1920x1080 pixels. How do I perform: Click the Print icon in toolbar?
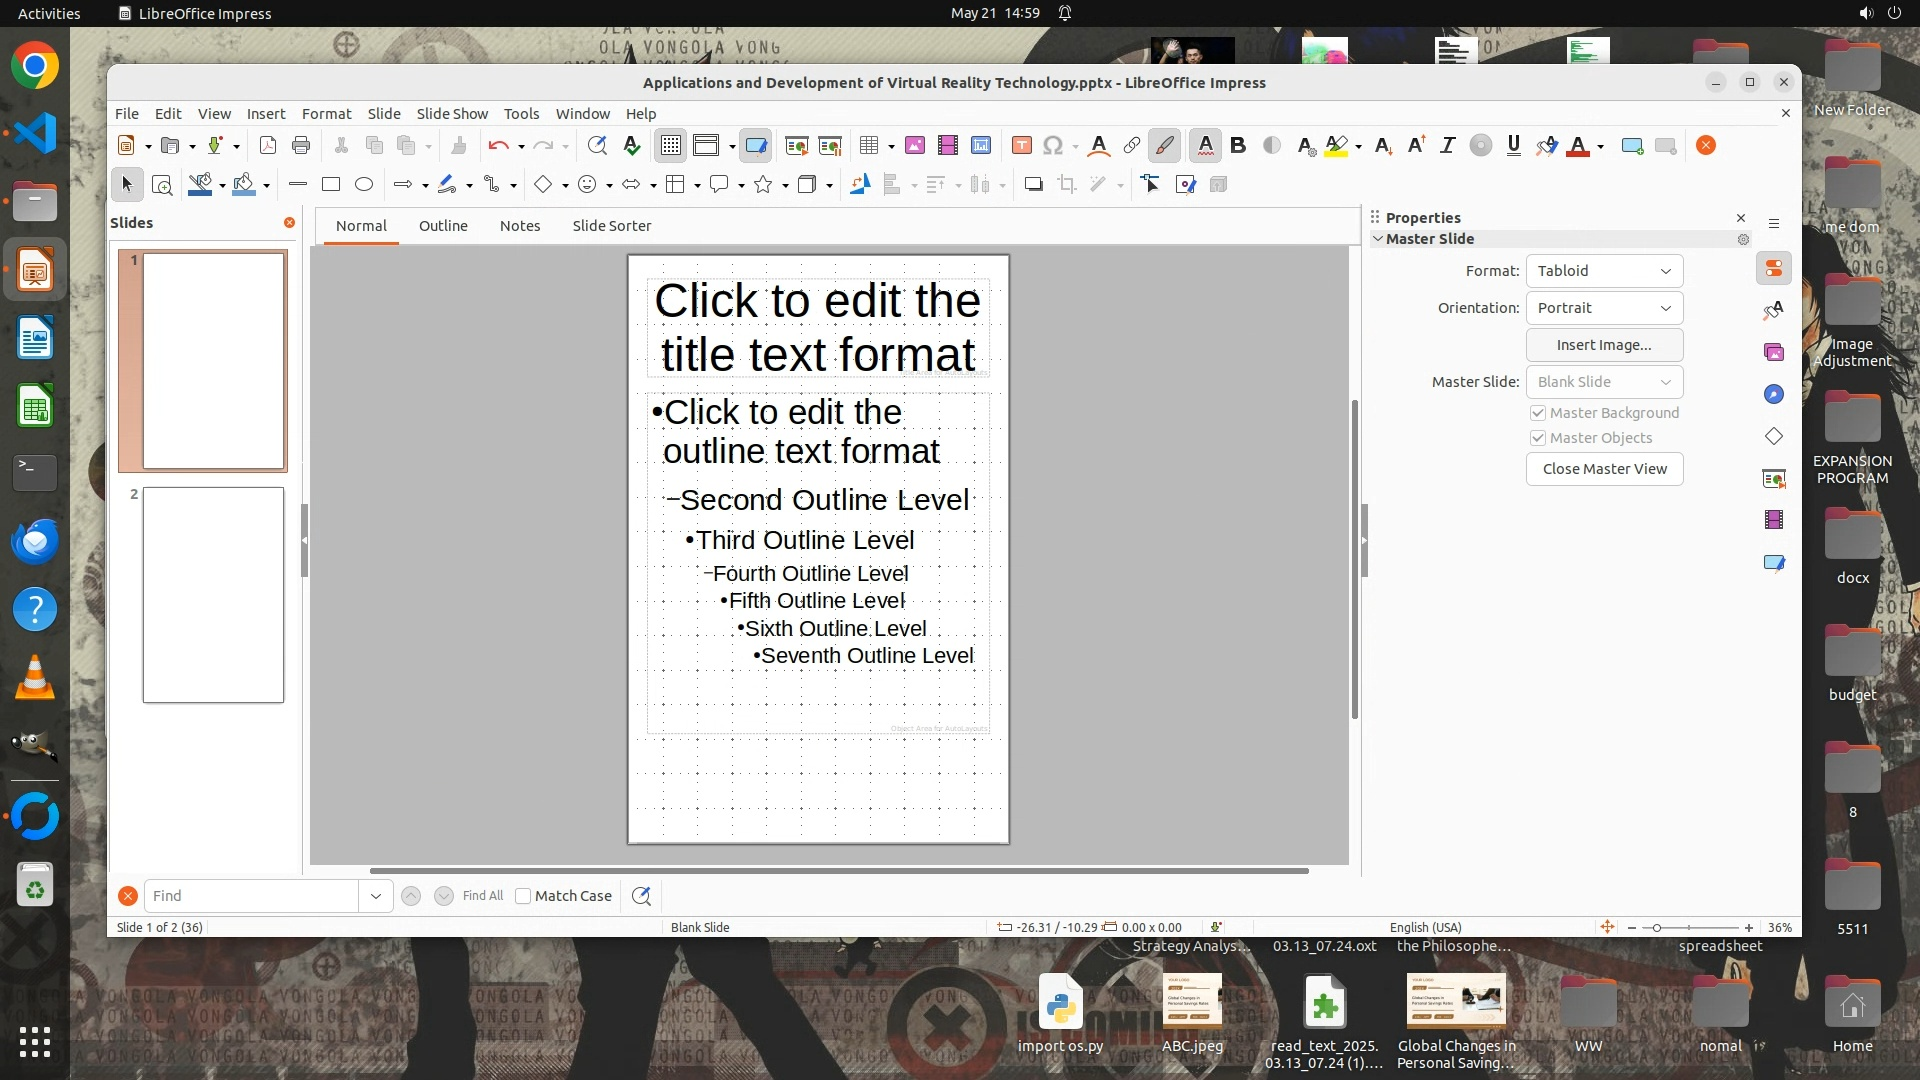point(301,146)
